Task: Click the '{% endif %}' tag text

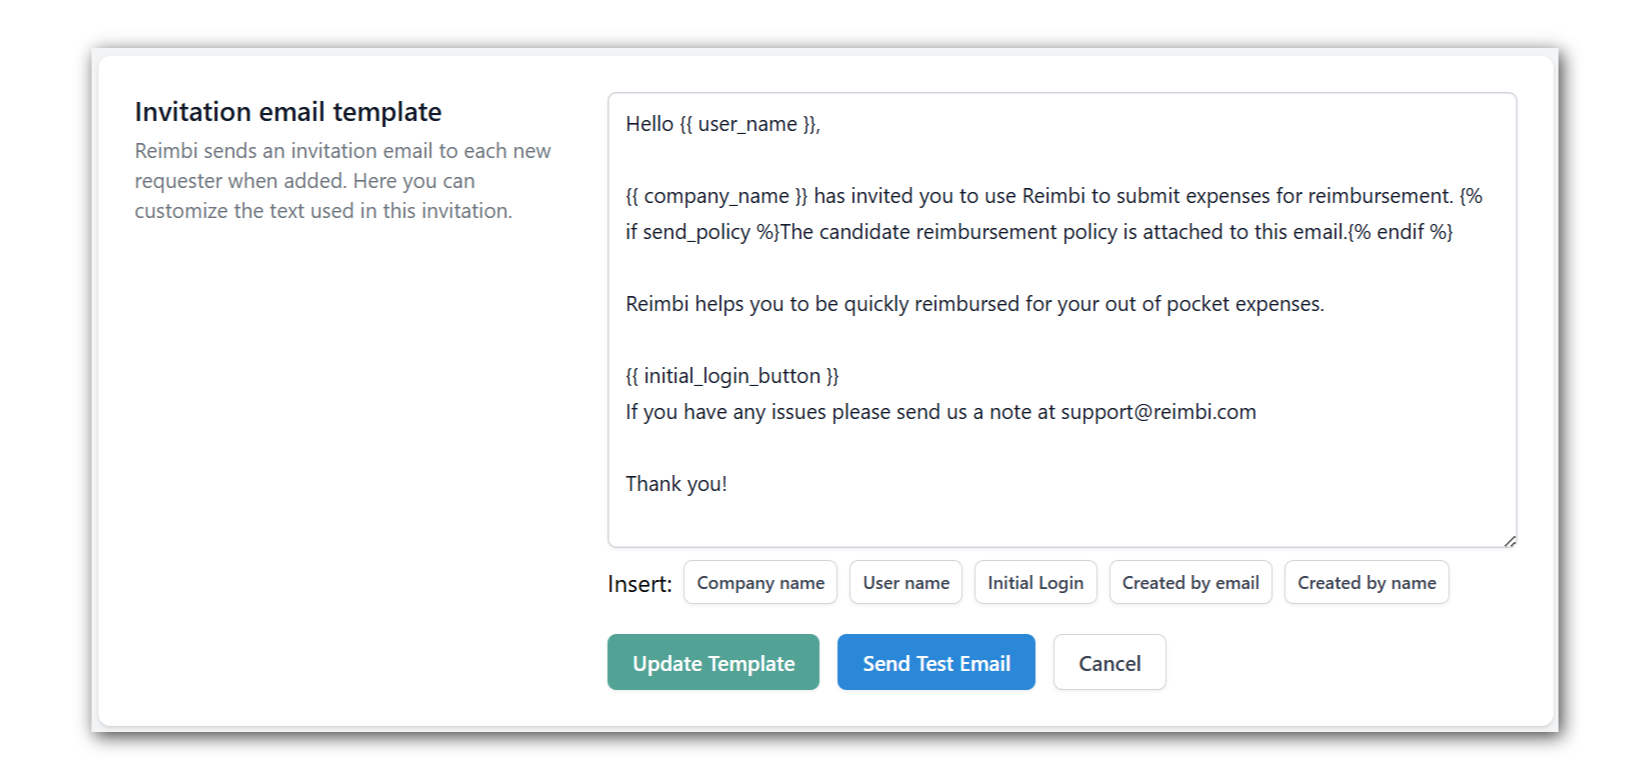Action: (1400, 232)
